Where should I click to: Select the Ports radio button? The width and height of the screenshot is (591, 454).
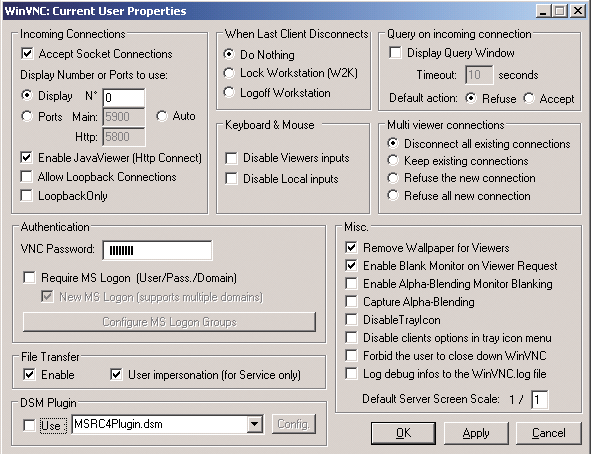(27, 116)
